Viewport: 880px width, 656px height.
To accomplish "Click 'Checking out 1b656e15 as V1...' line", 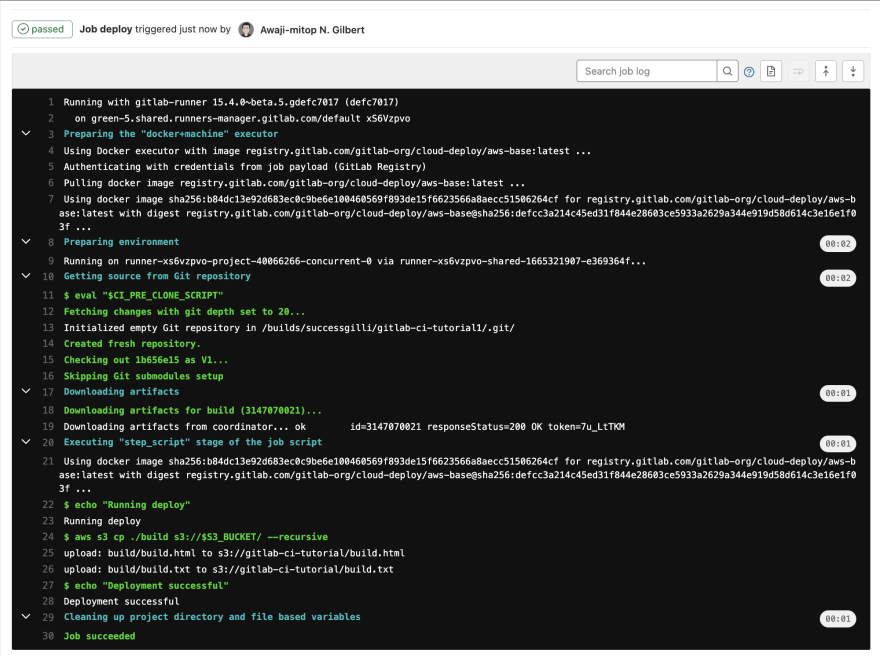I will pyautogui.click(x=146, y=360).
